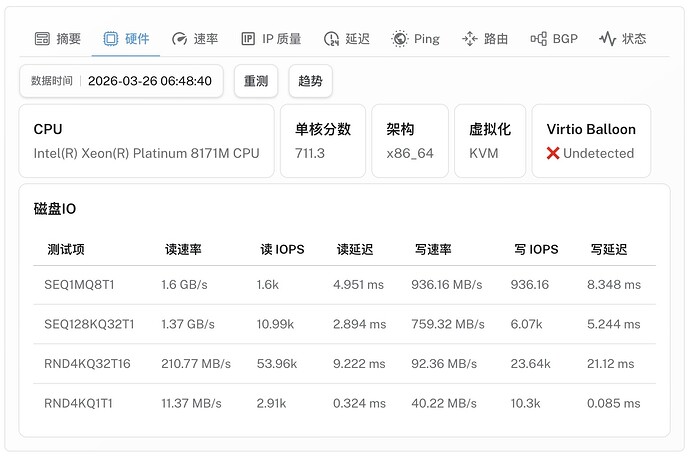Click the RND4KQ32T16 test row name
The width and height of the screenshot is (690, 459).
coord(87,364)
